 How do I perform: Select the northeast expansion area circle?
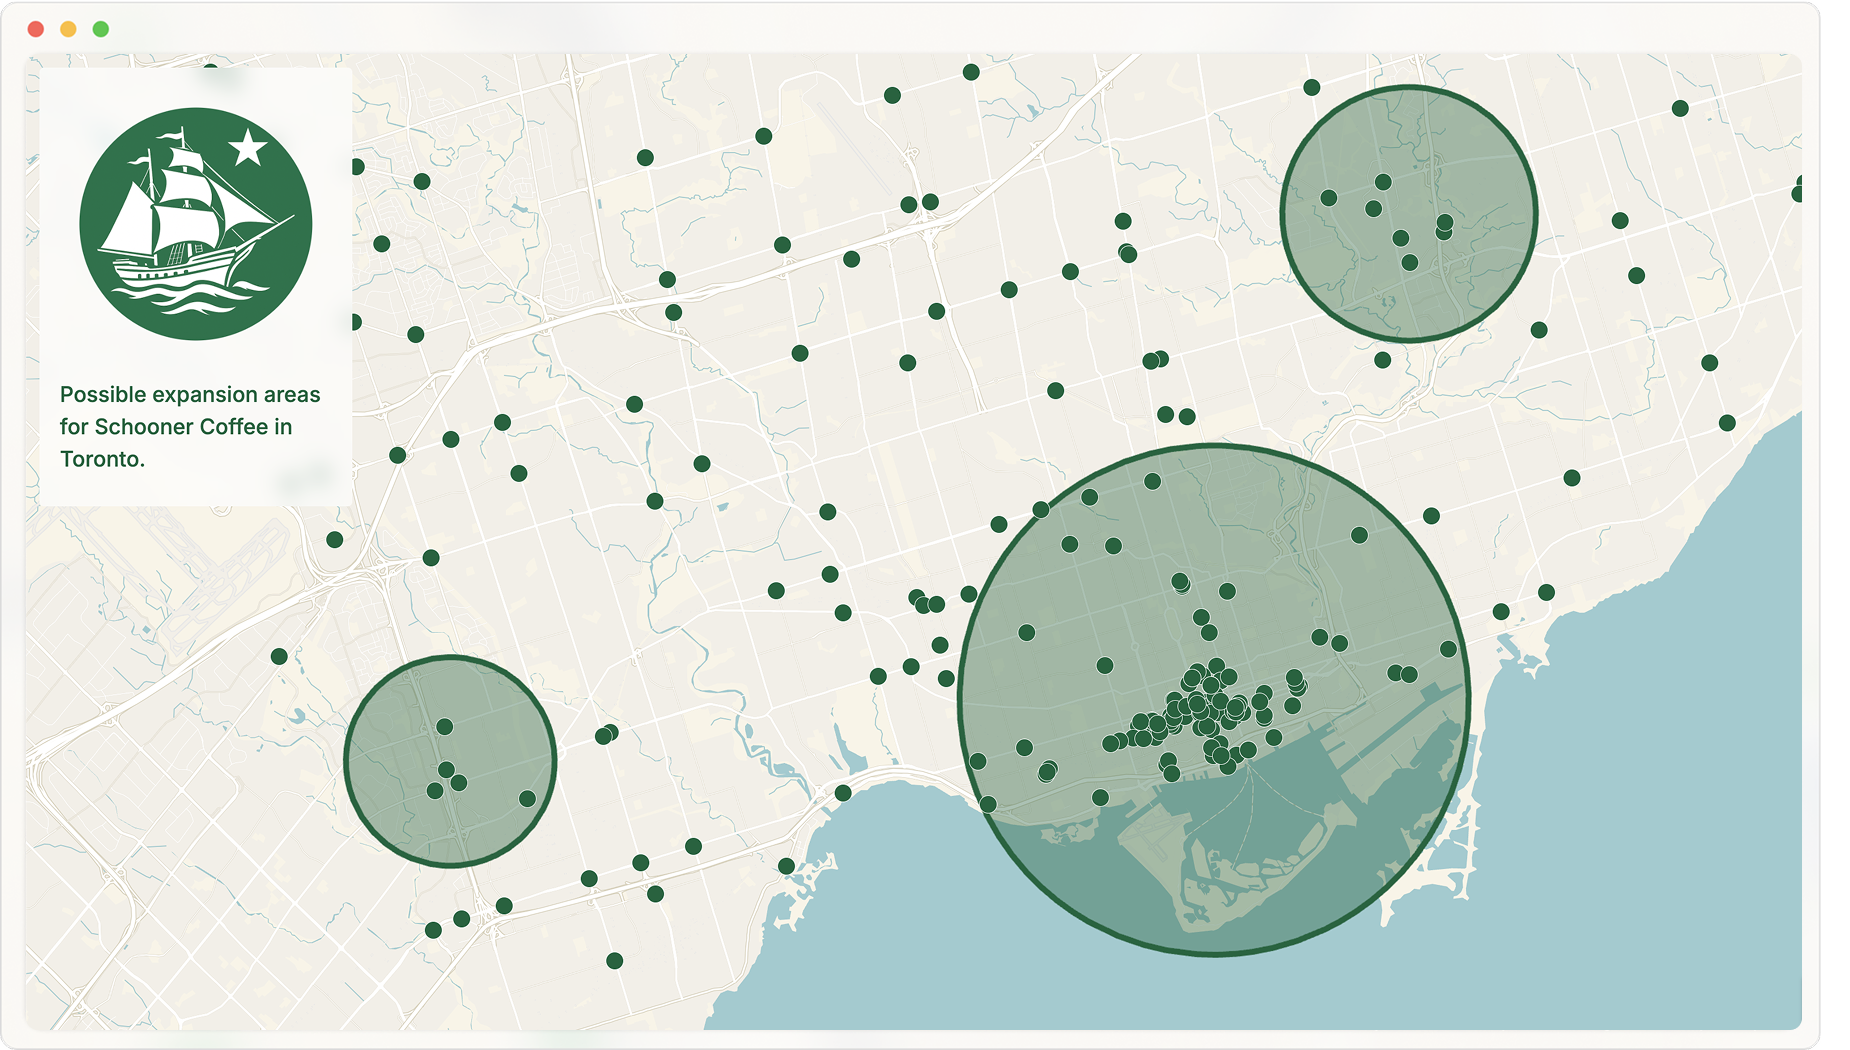(1408, 214)
